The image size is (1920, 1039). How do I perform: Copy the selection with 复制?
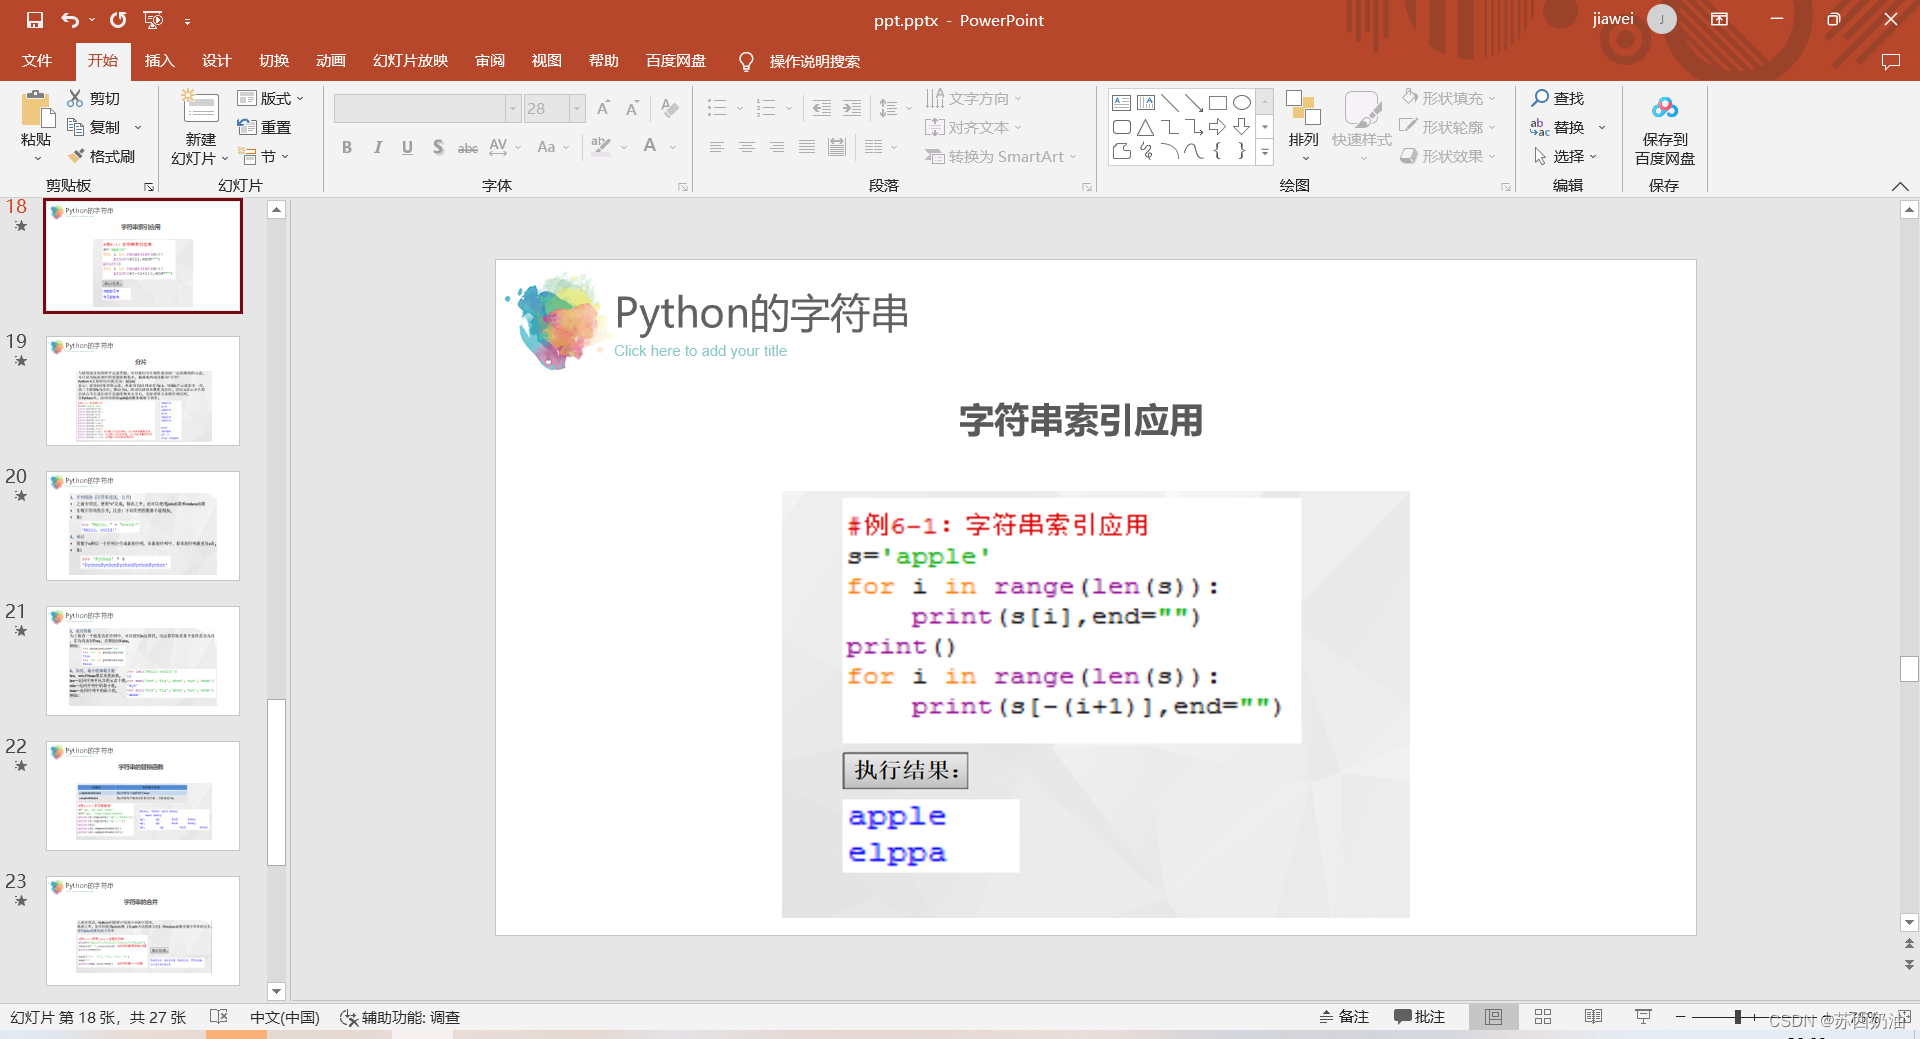[x=94, y=127]
